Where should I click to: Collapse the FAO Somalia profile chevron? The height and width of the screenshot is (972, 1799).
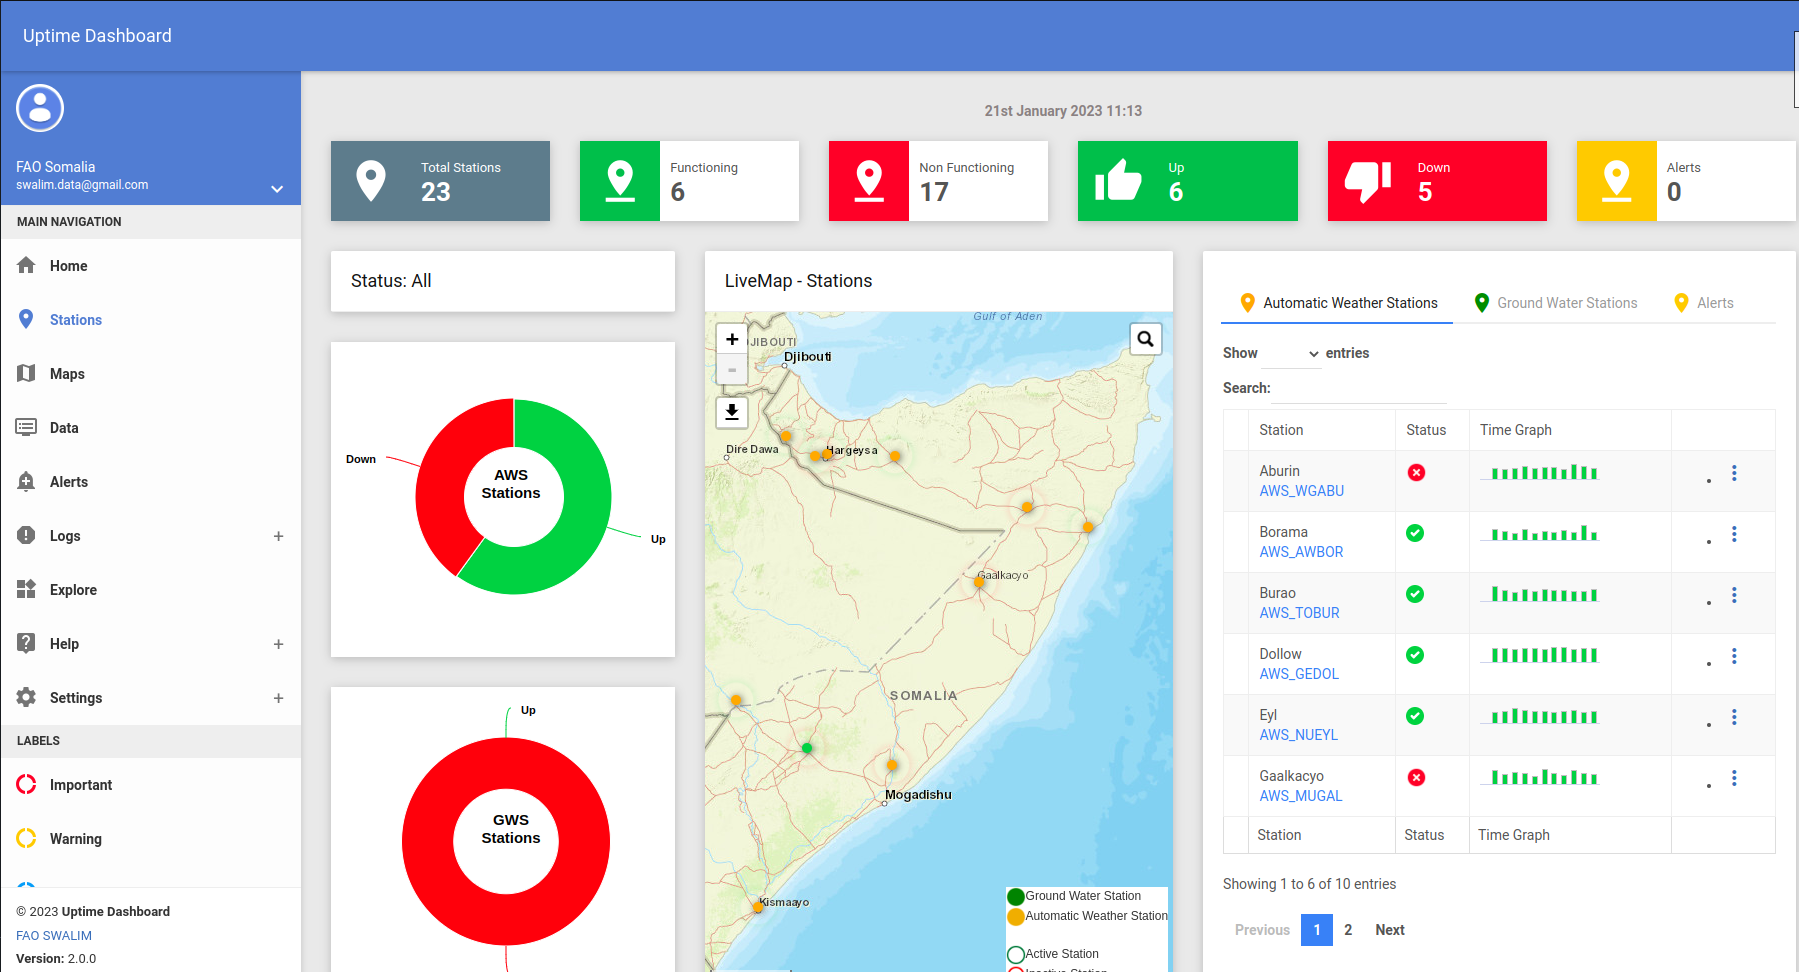pos(277,188)
